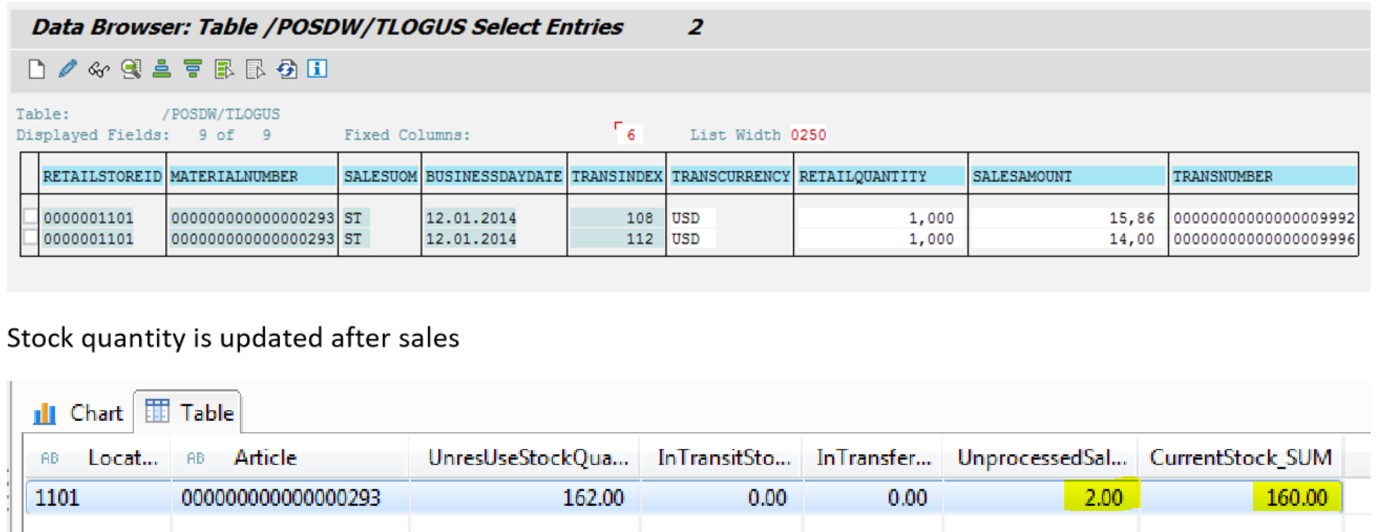Click the pencil Change icon
This screenshot has height=532, width=1378.
click(67, 69)
